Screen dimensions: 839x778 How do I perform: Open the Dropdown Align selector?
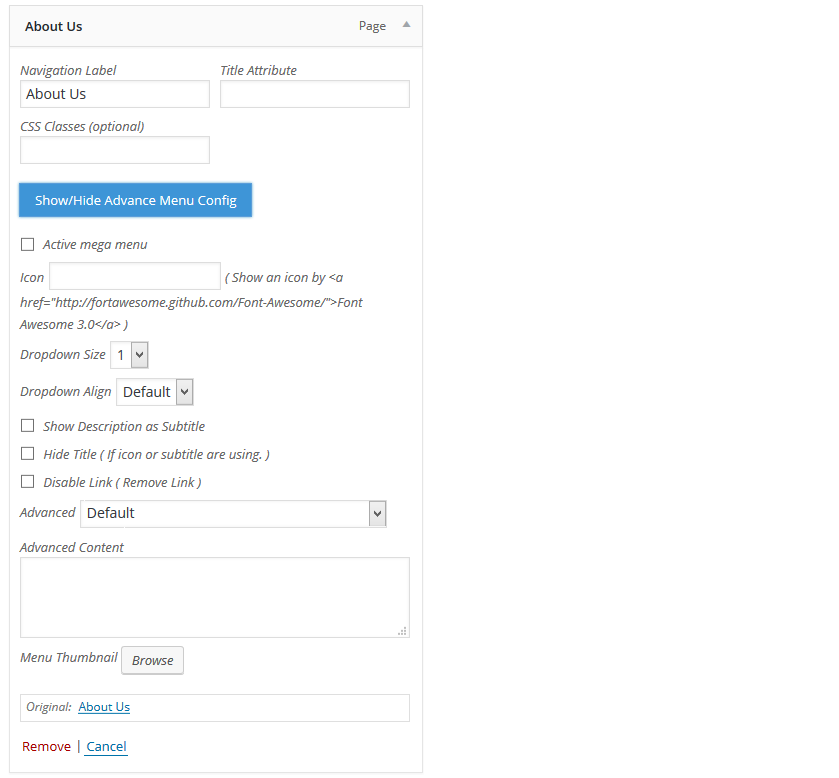[x=155, y=392]
